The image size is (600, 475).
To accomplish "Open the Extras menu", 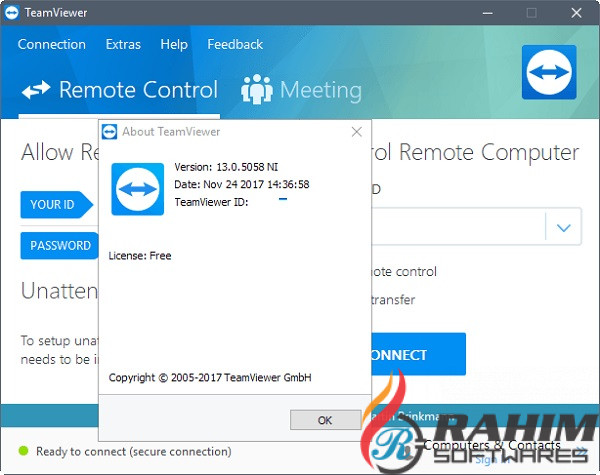I will pos(123,44).
